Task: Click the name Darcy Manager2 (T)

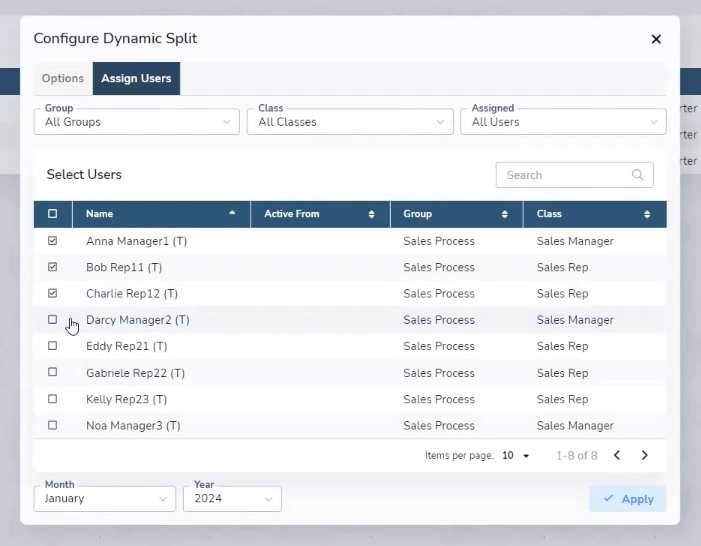Action: click(x=138, y=320)
